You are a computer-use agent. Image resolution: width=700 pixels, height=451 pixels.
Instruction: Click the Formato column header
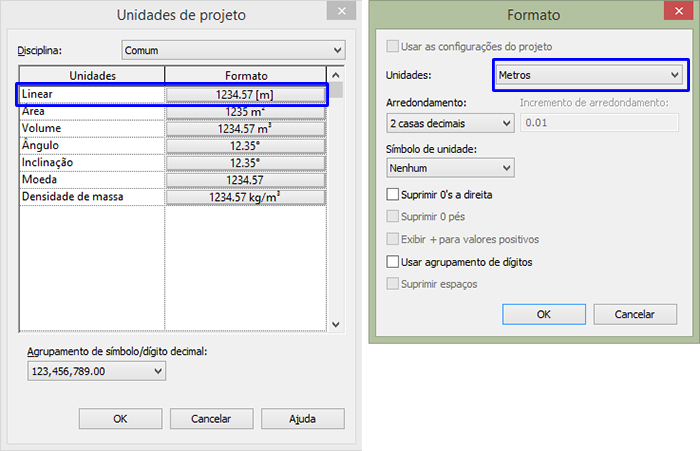point(246,75)
